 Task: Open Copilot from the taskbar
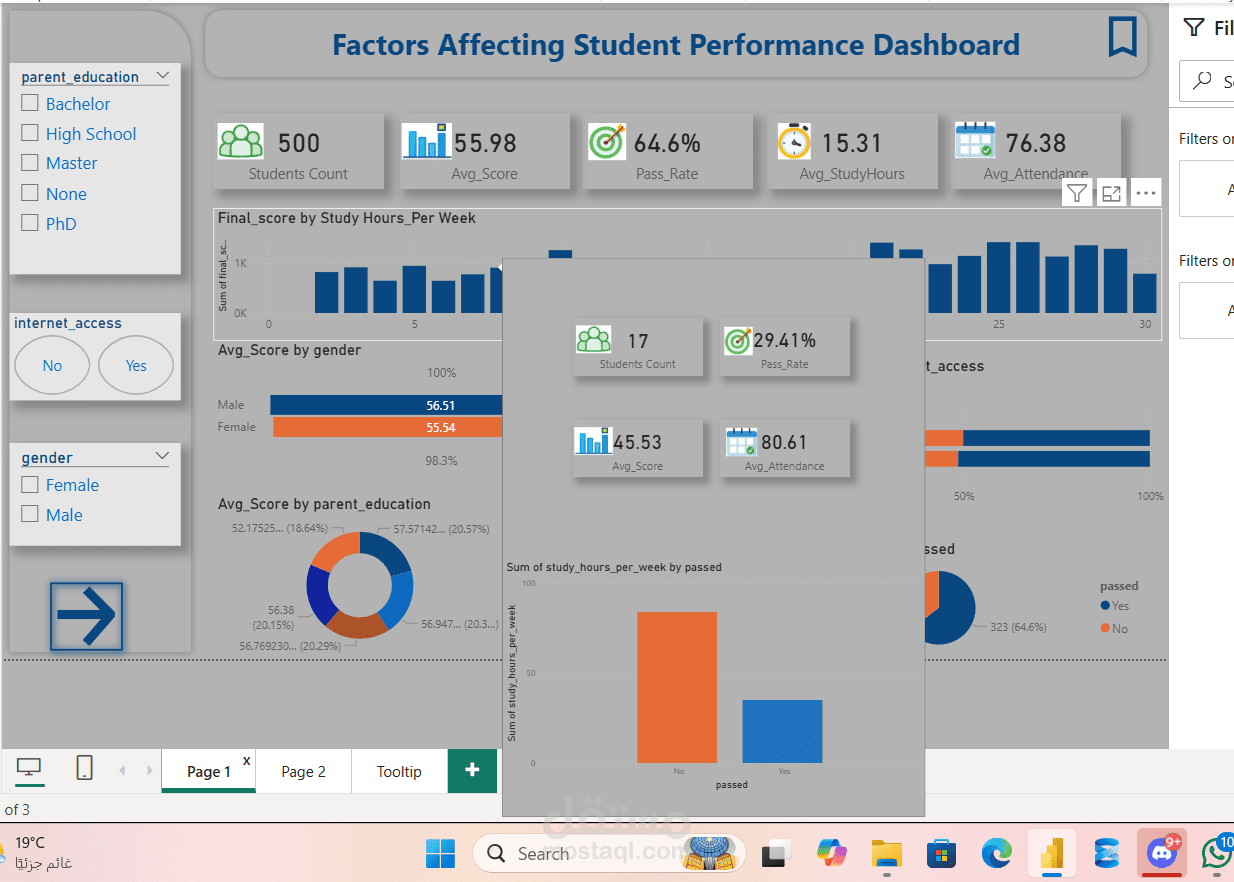pos(832,854)
